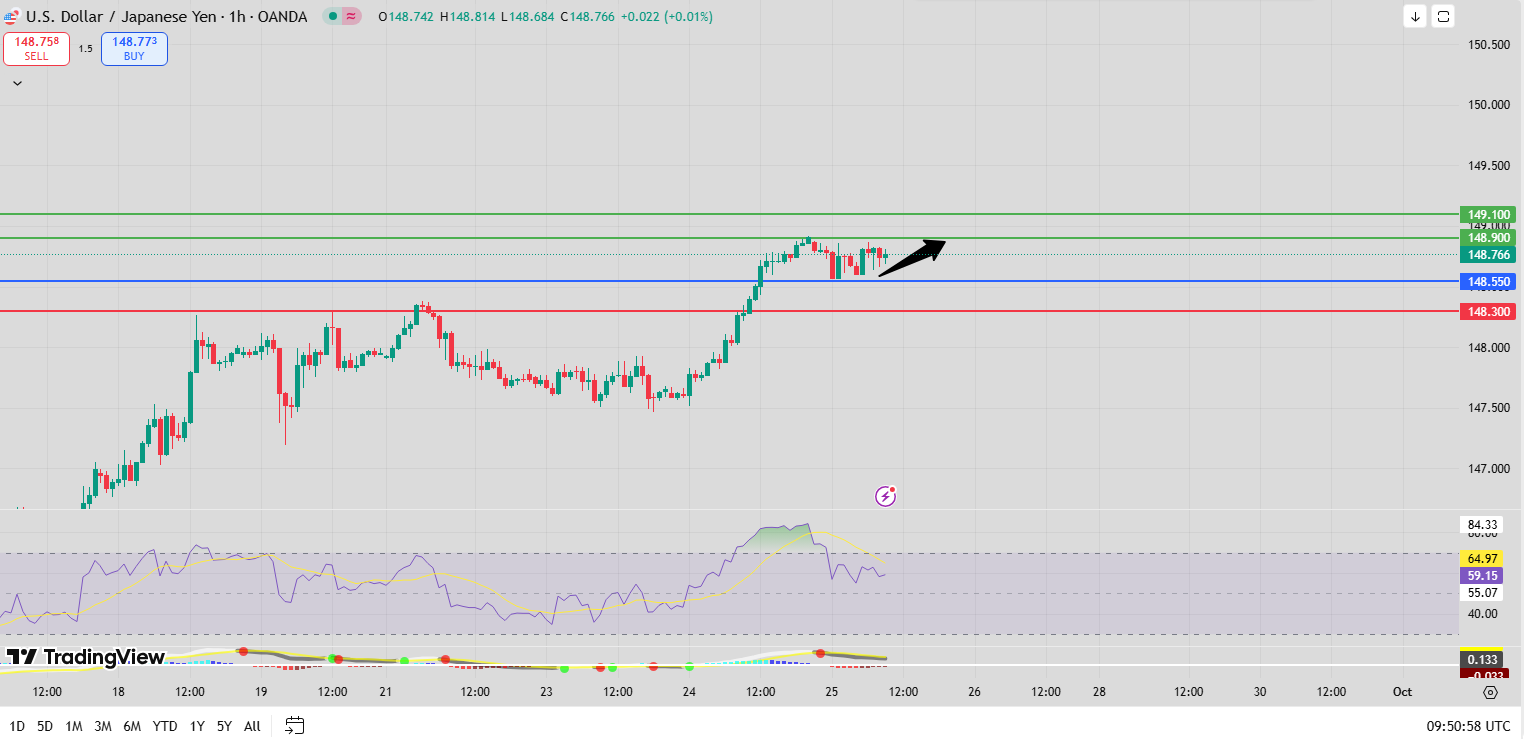Open the go-to-date calendar icon

point(294,725)
